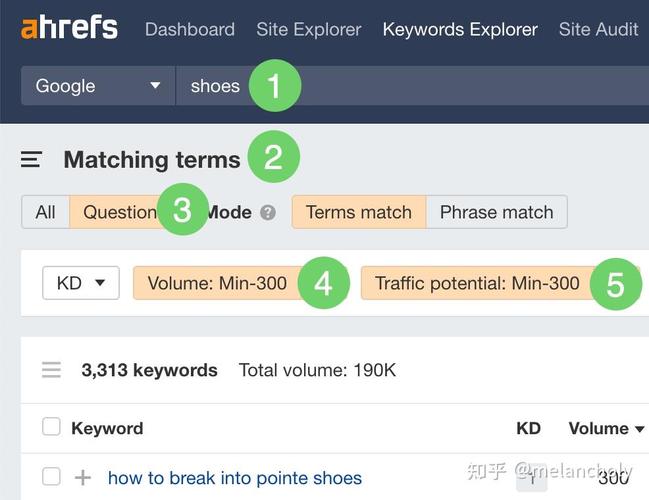
Task: Sort by the Volume column arrow
Action: point(640,429)
